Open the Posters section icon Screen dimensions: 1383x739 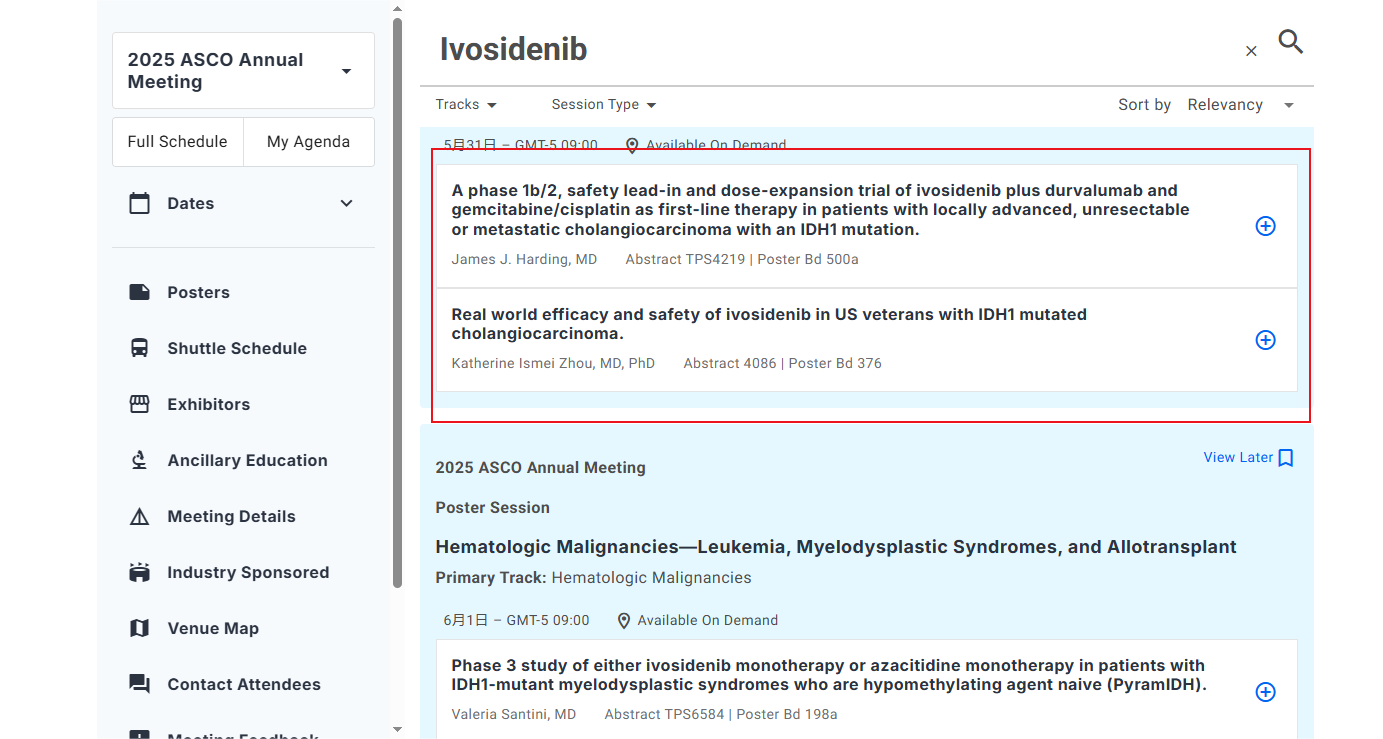click(140, 292)
